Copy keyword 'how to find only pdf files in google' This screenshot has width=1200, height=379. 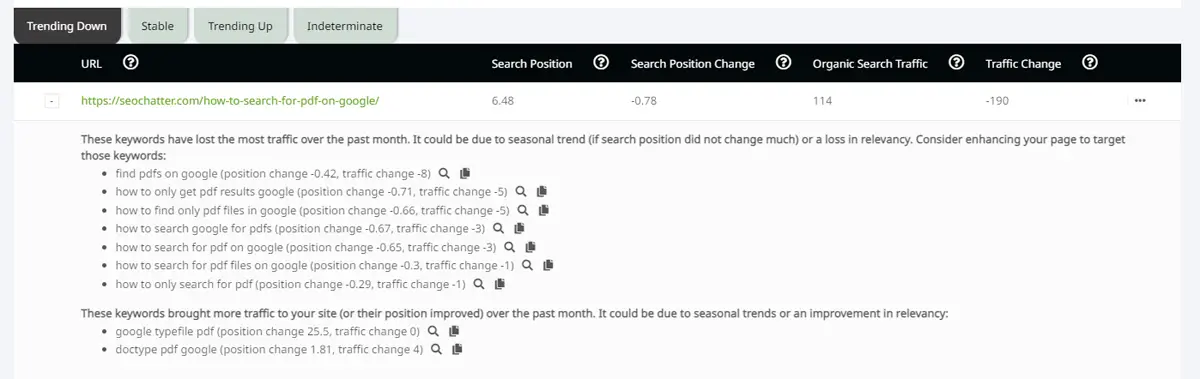click(544, 210)
